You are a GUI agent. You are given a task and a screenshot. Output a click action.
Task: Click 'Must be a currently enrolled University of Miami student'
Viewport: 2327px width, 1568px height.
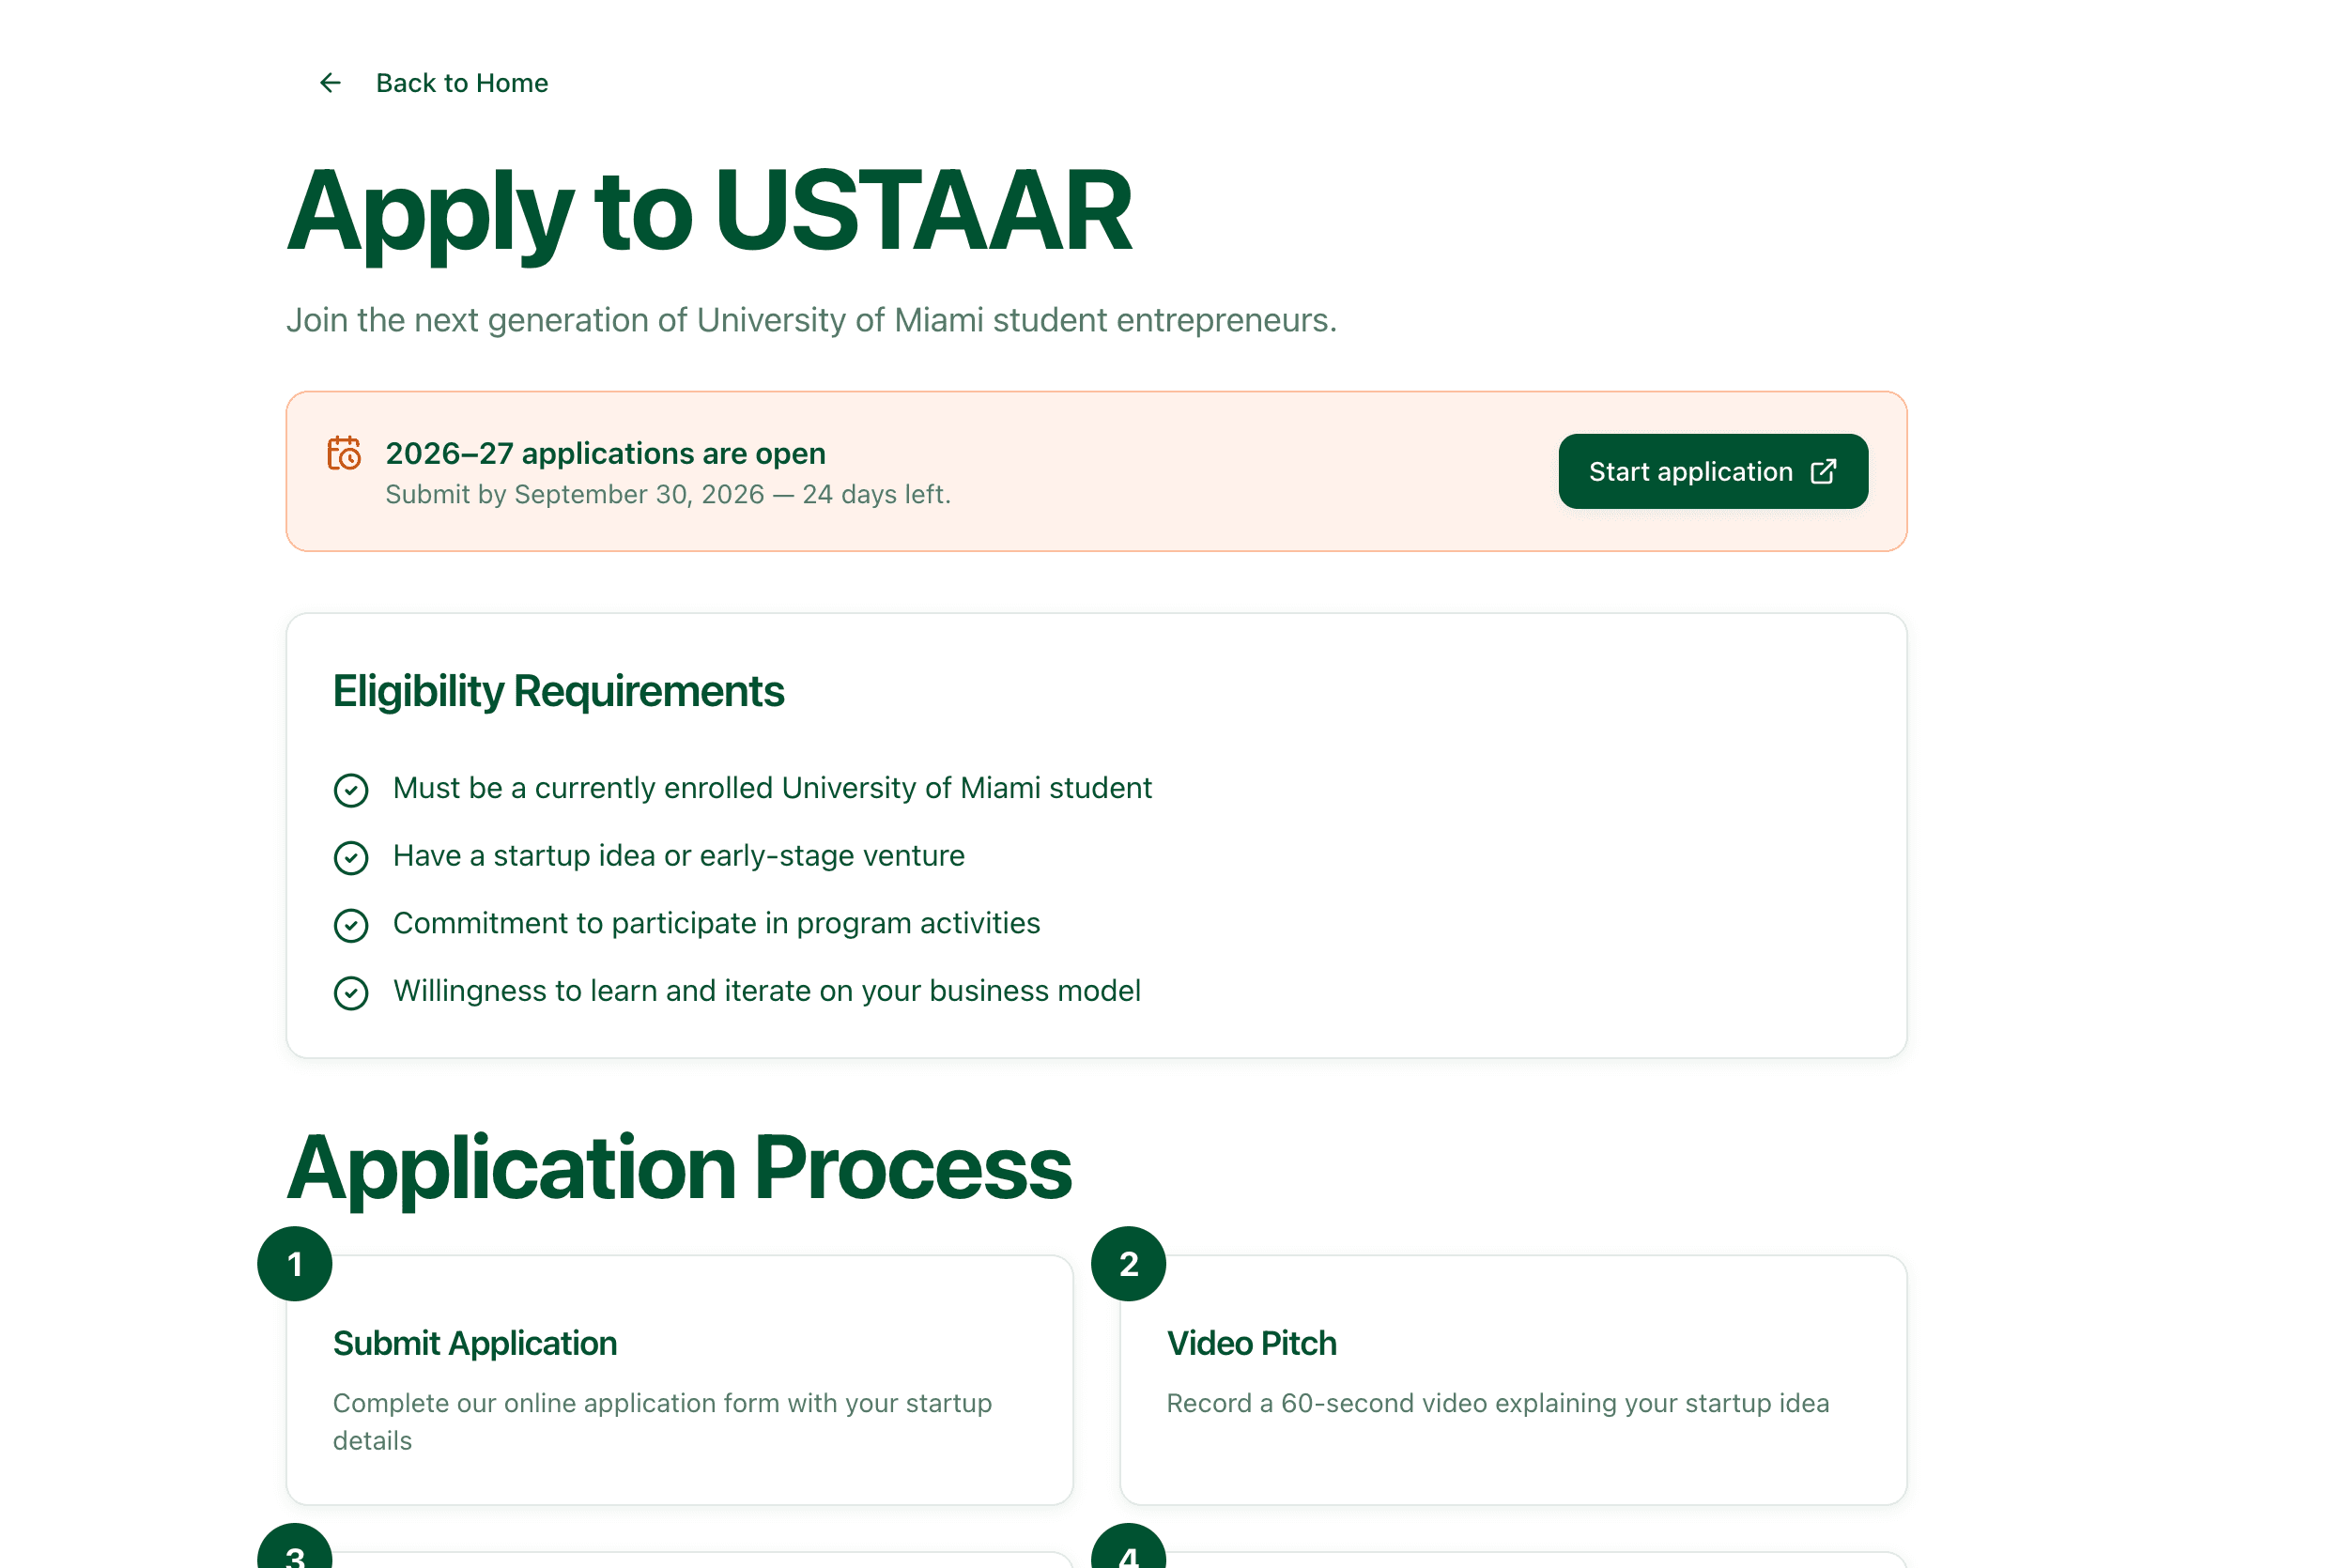click(772, 788)
